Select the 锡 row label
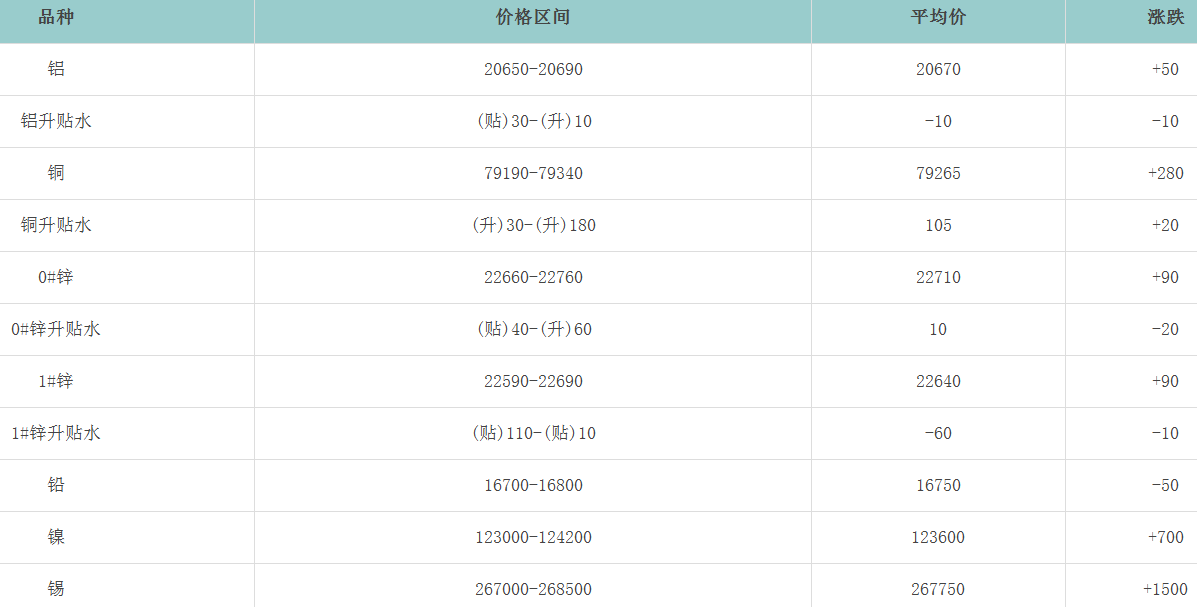Screen dimensions: 1197x607 [x=56, y=590]
